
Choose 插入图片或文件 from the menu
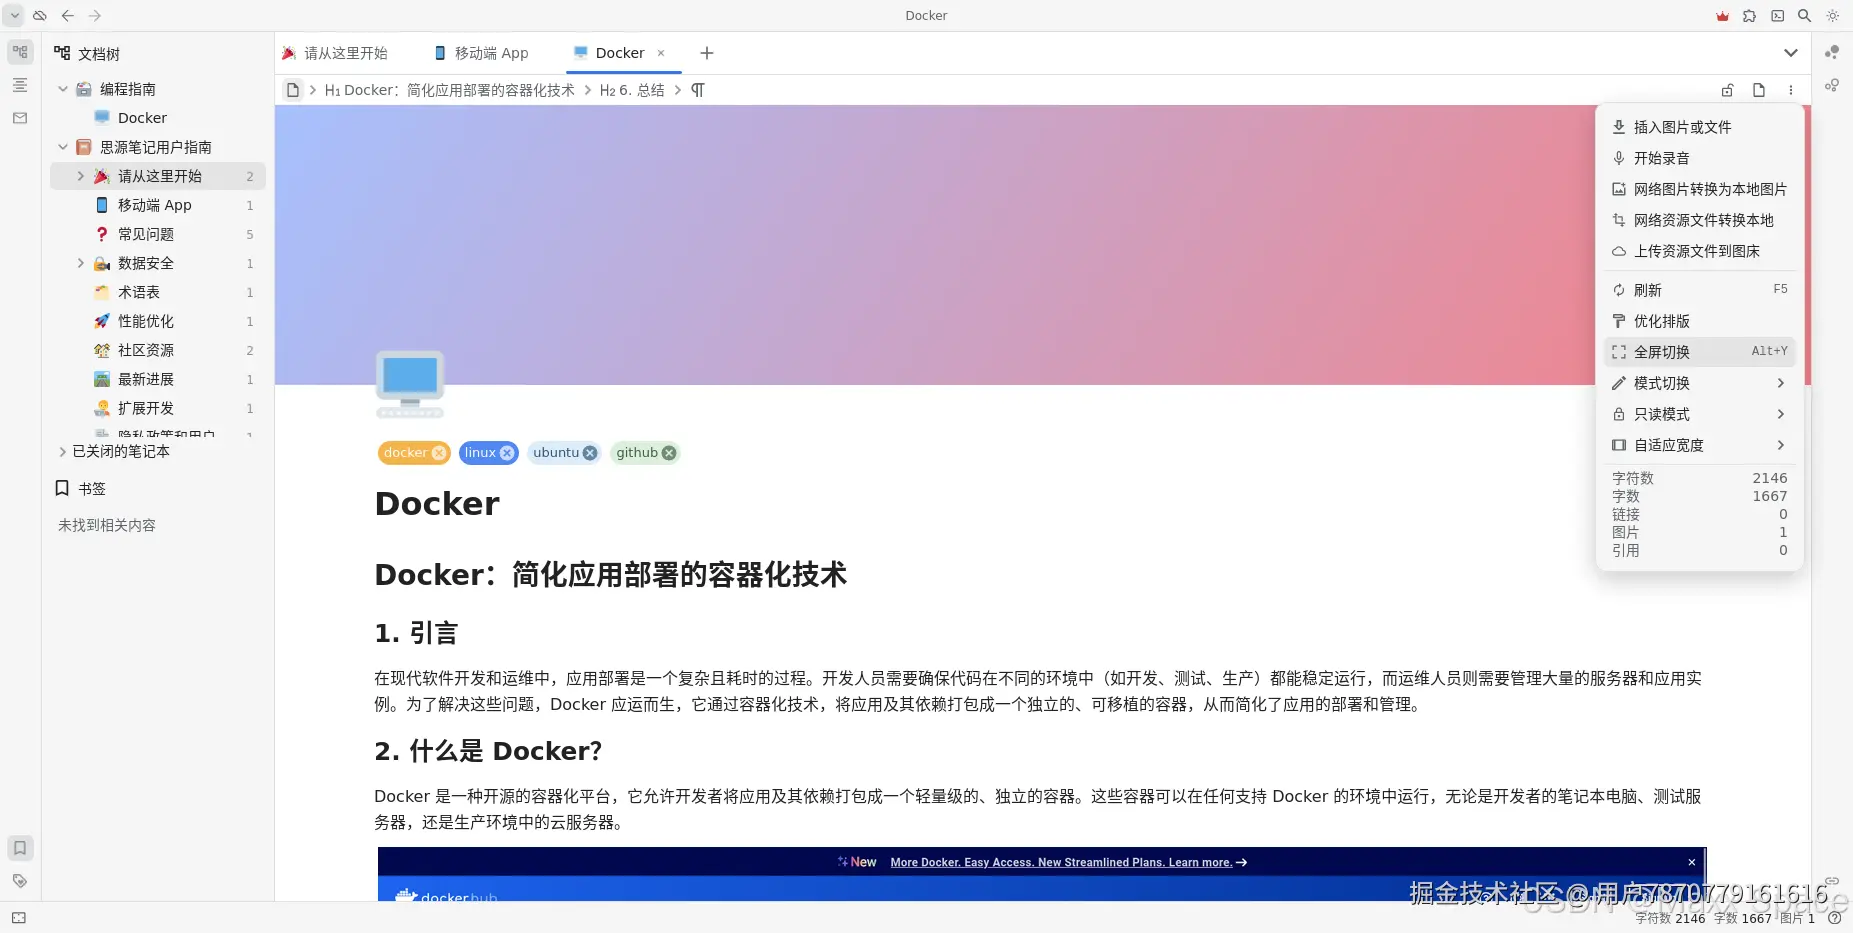tap(1700, 127)
